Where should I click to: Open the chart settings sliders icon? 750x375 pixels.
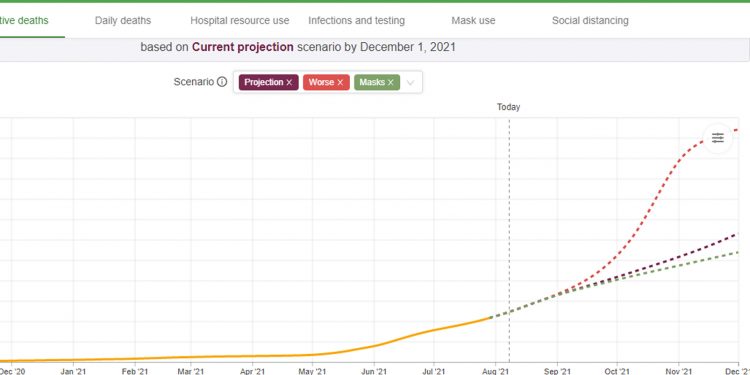pos(717,139)
